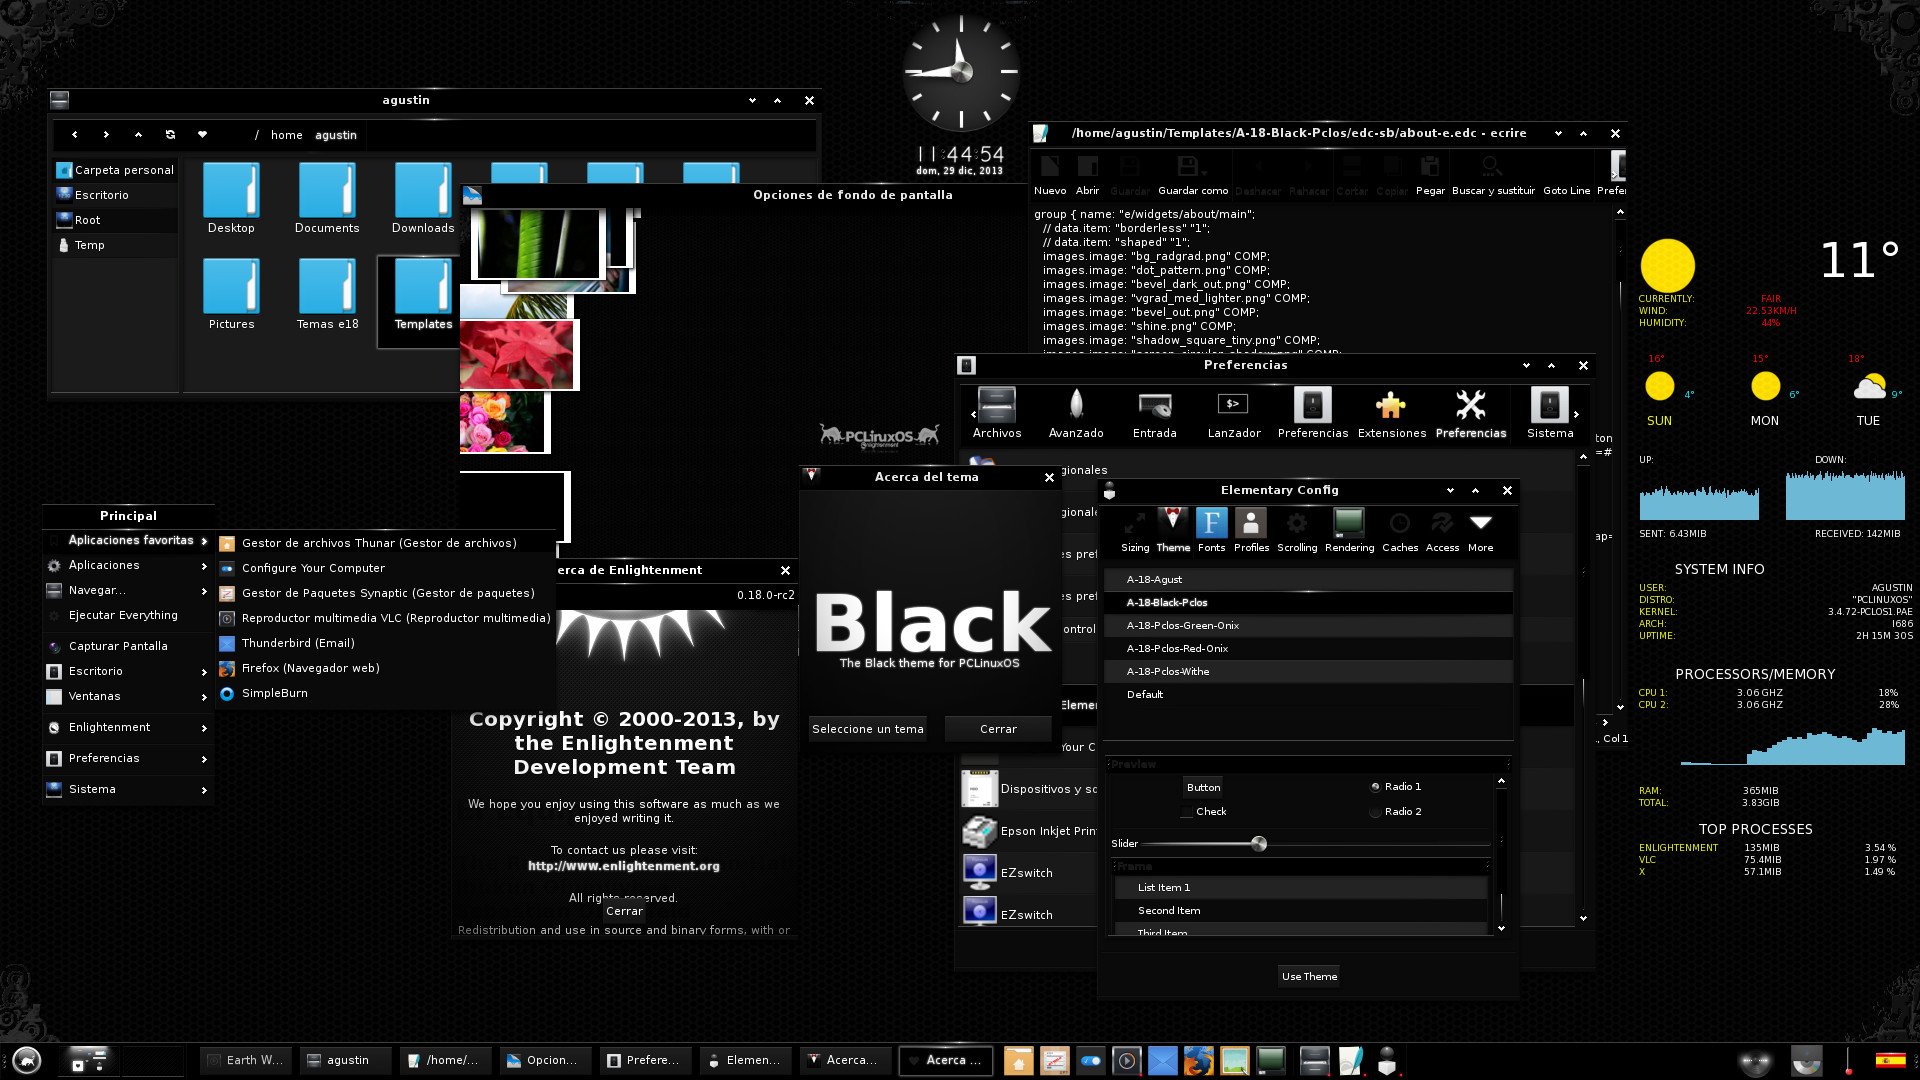
Task: Toggle the Check checkbox in theme preview
Action: pyautogui.click(x=1203, y=812)
